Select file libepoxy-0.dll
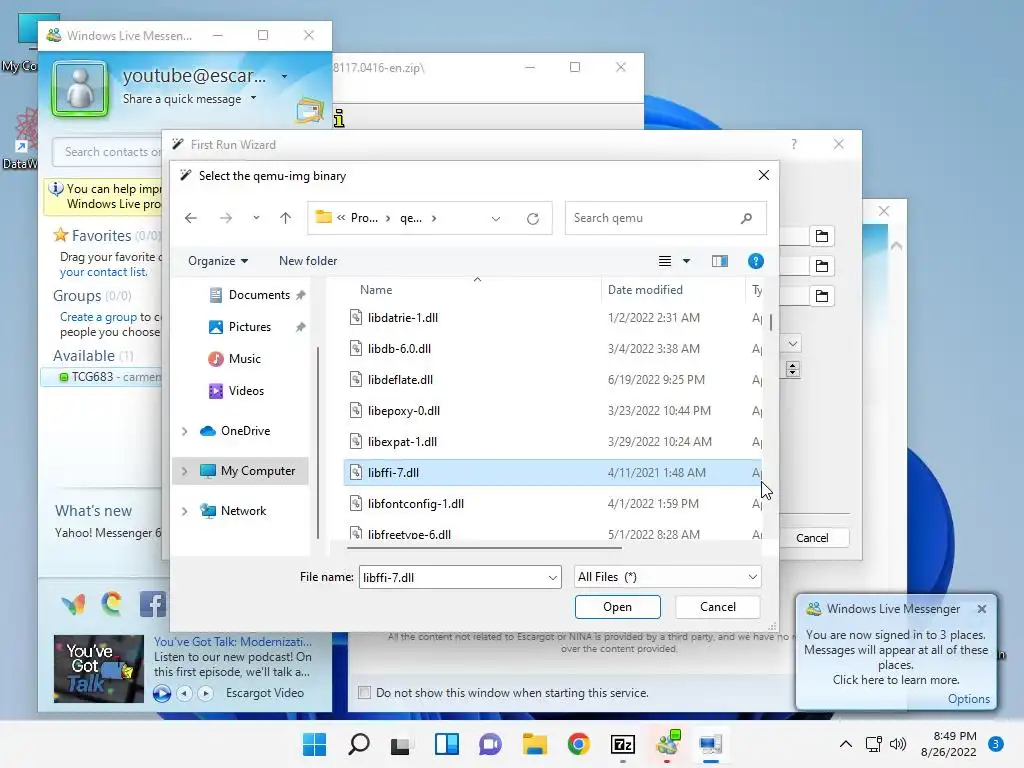This screenshot has width=1024, height=768. pos(552,411)
